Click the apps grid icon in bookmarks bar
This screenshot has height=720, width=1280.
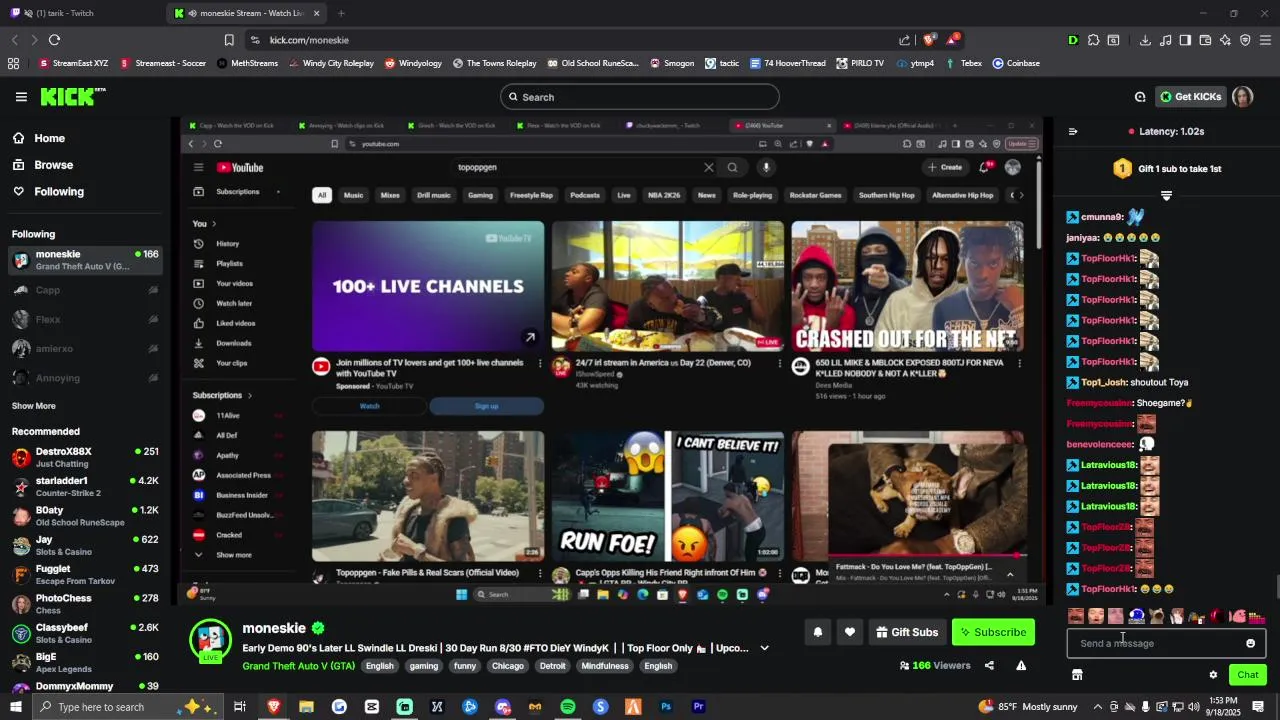[x=13, y=63]
